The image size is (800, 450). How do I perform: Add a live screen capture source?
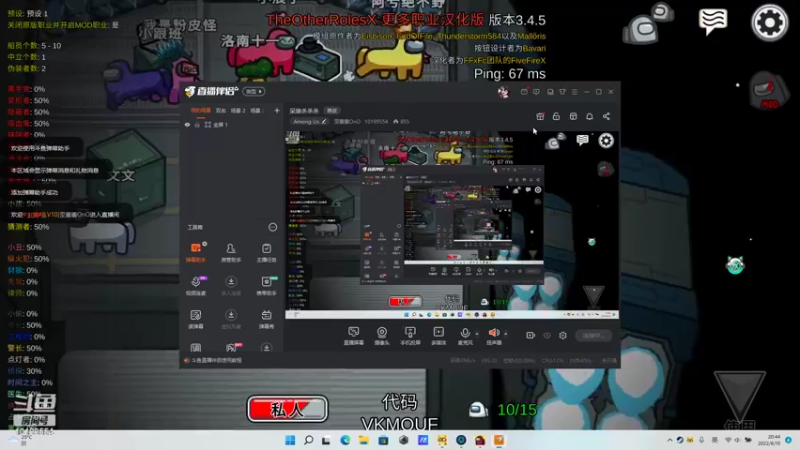(x=354, y=336)
